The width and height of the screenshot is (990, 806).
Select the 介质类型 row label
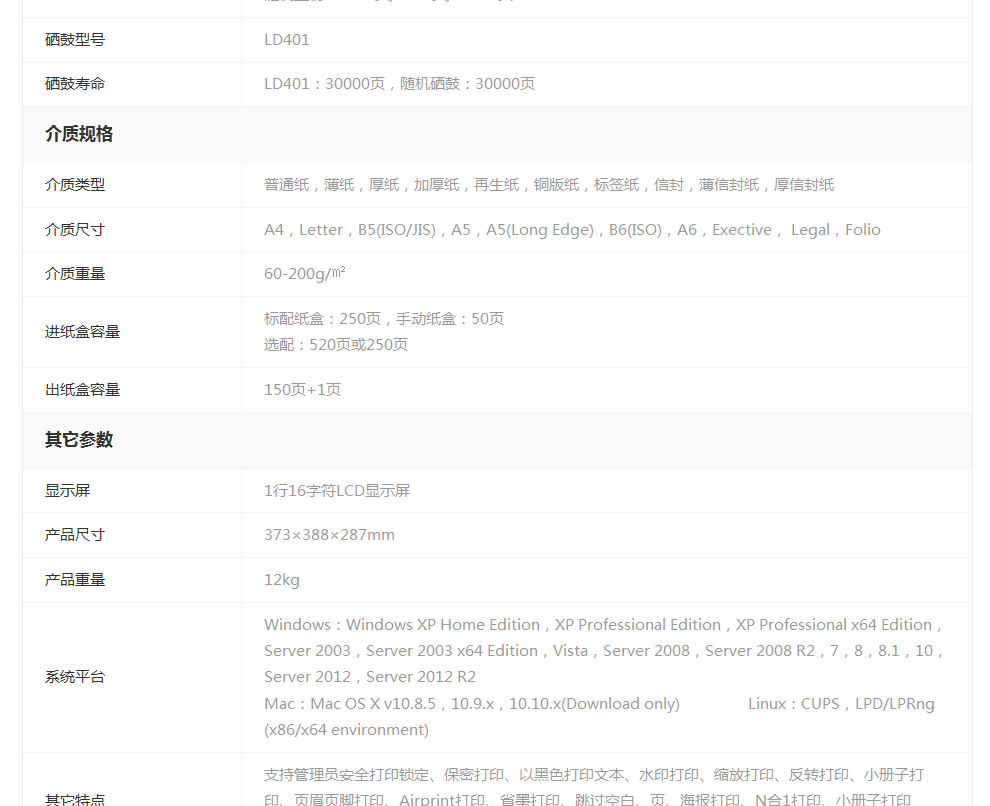point(75,185)
